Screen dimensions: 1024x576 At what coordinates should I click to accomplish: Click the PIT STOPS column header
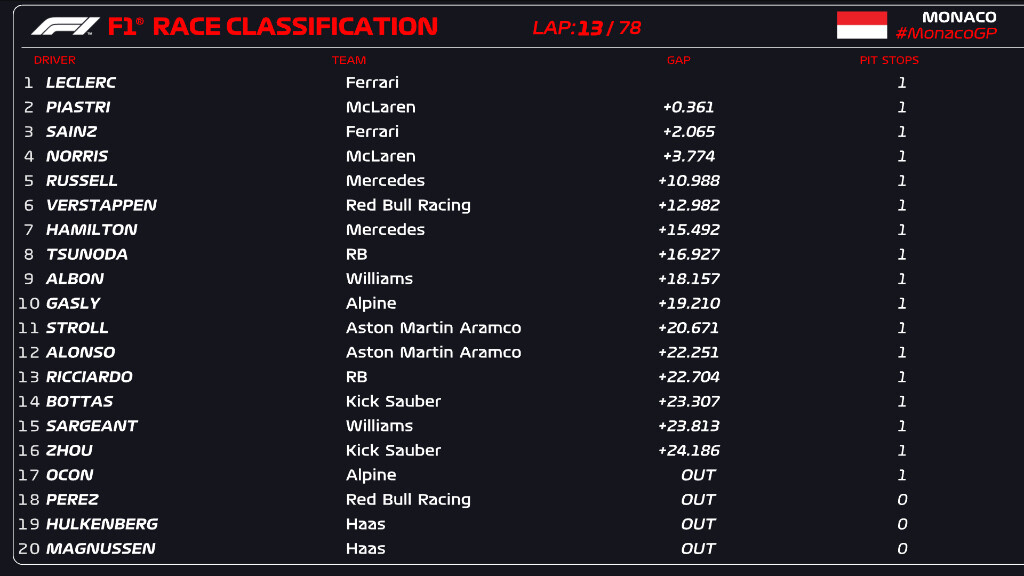[x=889, y=60]
